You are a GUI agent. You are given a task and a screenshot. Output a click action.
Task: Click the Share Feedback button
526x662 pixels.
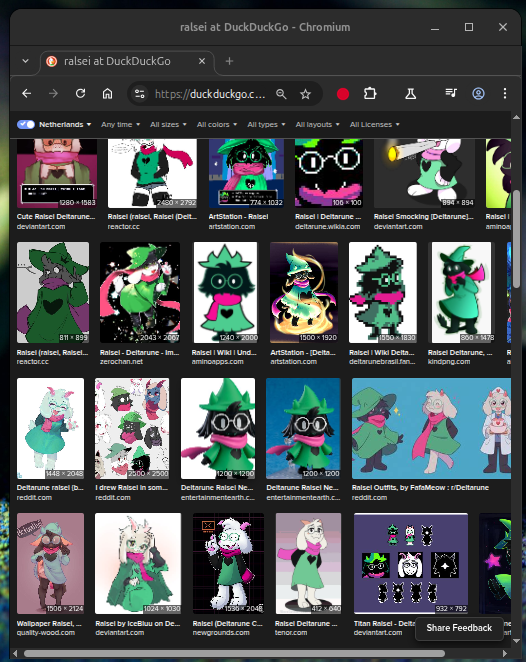coord(459,628)
